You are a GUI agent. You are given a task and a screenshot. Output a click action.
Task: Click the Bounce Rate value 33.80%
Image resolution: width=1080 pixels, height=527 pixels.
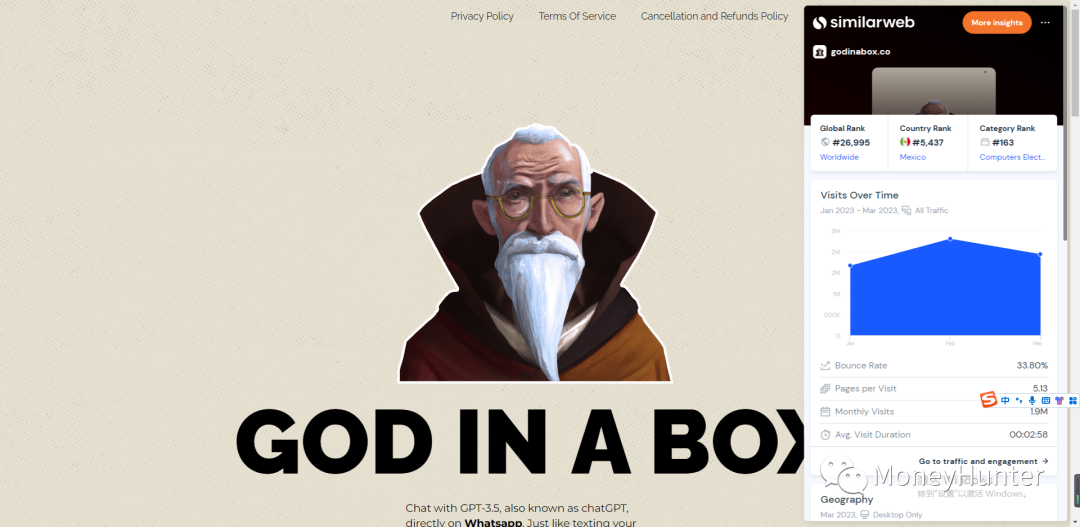(1032, 365)
